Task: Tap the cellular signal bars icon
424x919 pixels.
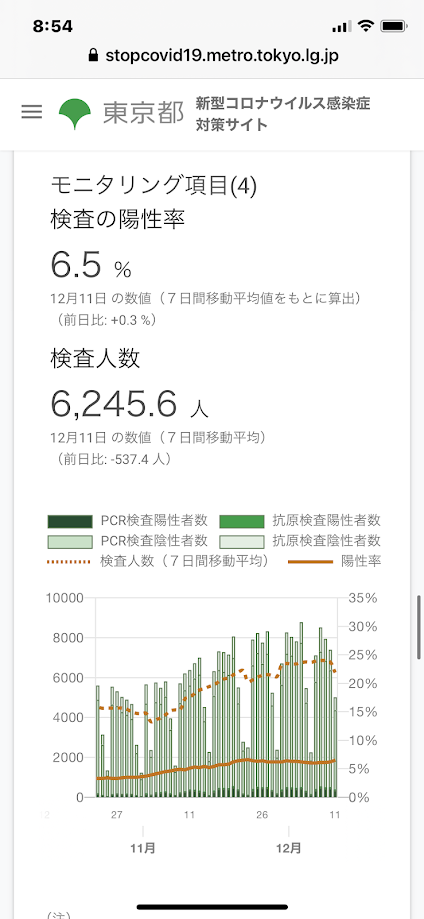Action: (x=341, y=26)
